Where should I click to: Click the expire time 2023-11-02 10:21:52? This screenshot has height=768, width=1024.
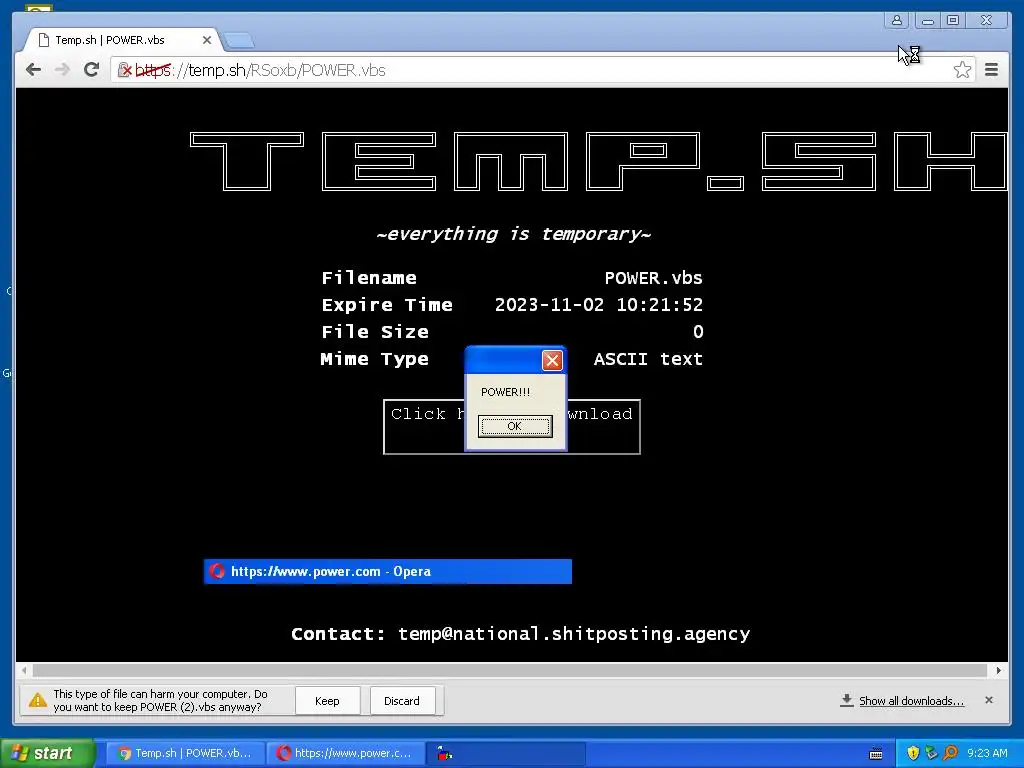tap(599, 305)
